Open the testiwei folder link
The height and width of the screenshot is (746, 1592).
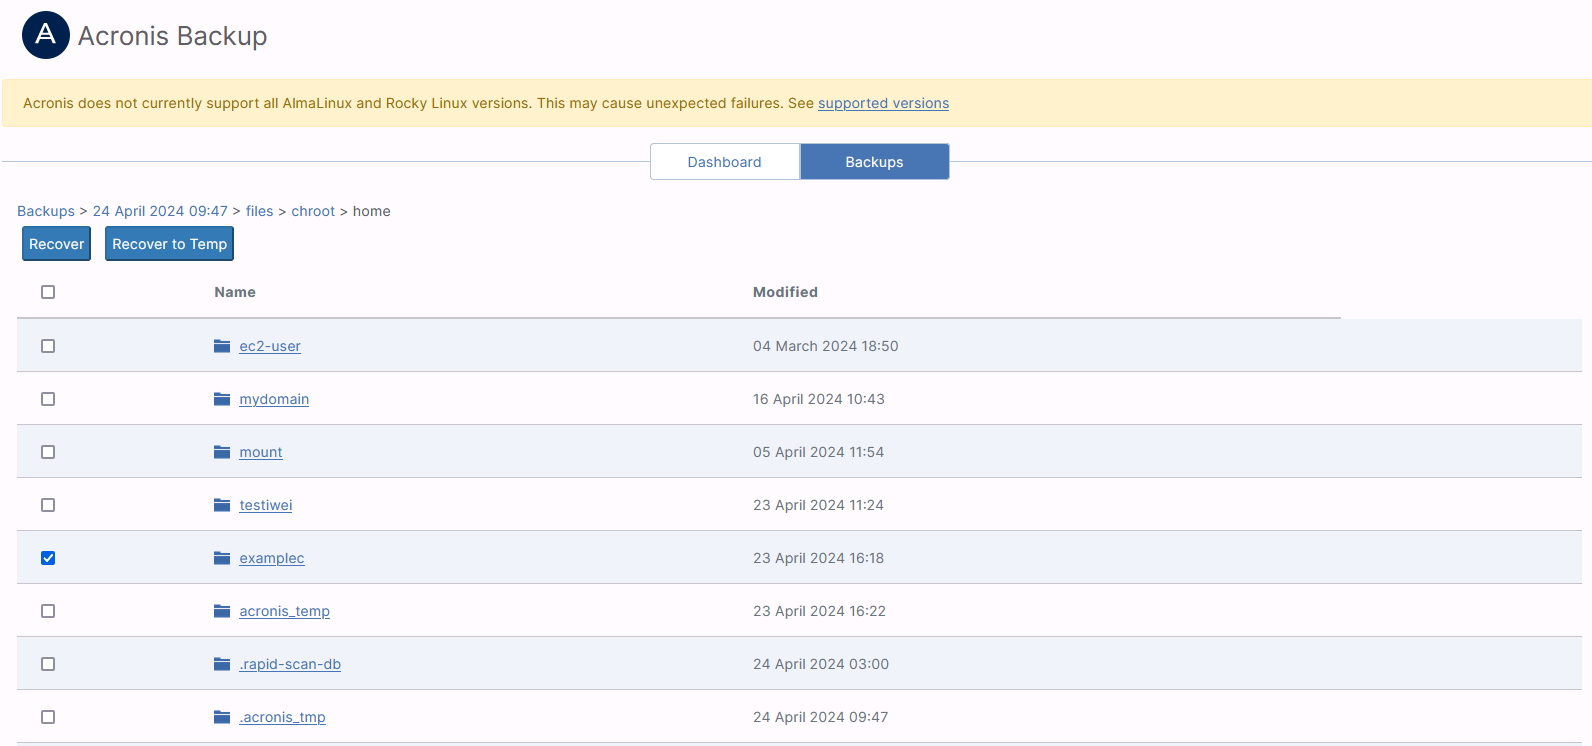[266, 505]
